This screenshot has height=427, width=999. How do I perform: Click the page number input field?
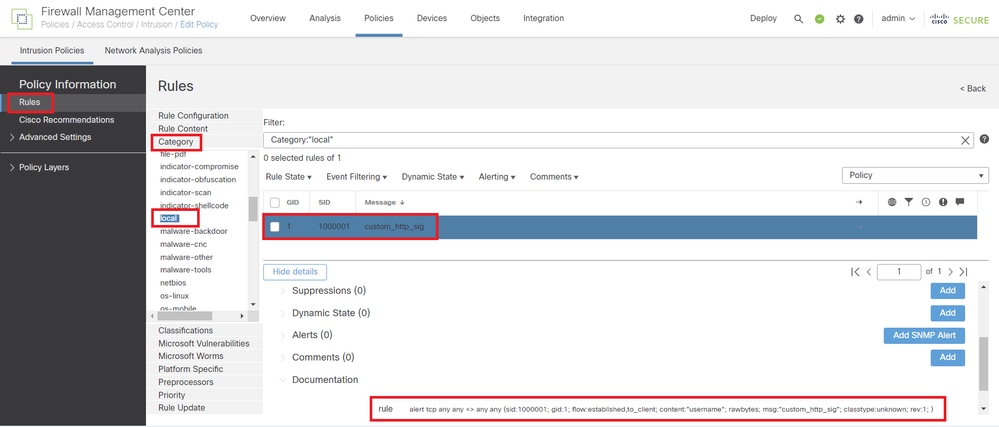pyautogui.click(x=898, y=271)
